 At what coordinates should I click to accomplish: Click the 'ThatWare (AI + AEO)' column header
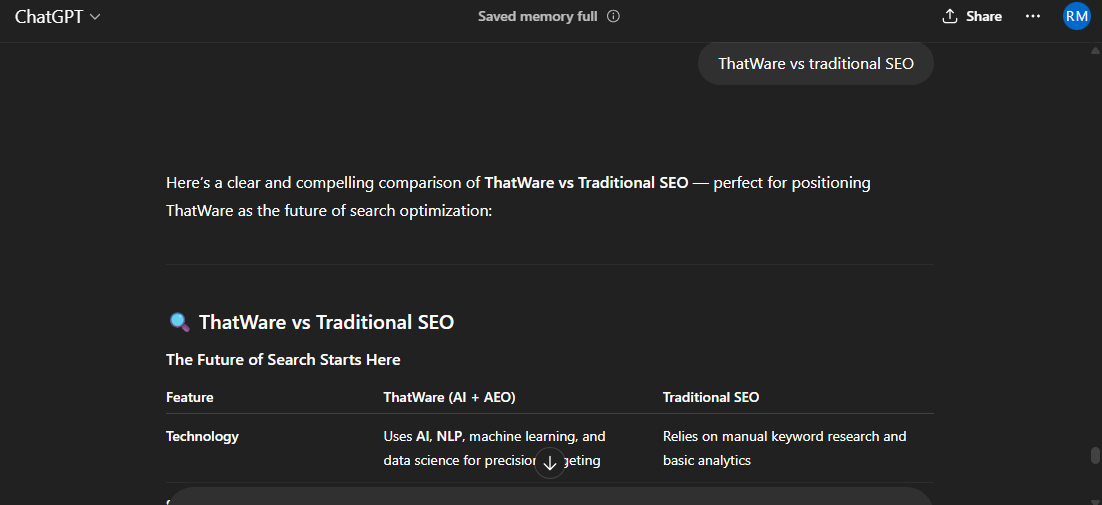(450, 398)
